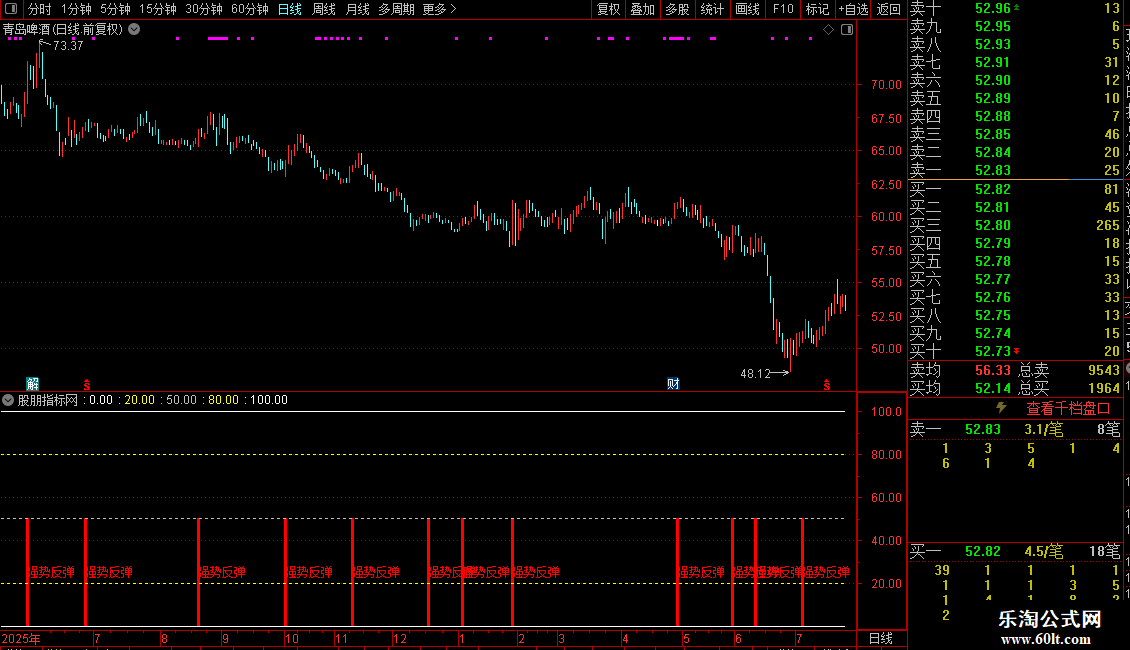
Task: Click the red S marker near July
Action: point(87,386)
